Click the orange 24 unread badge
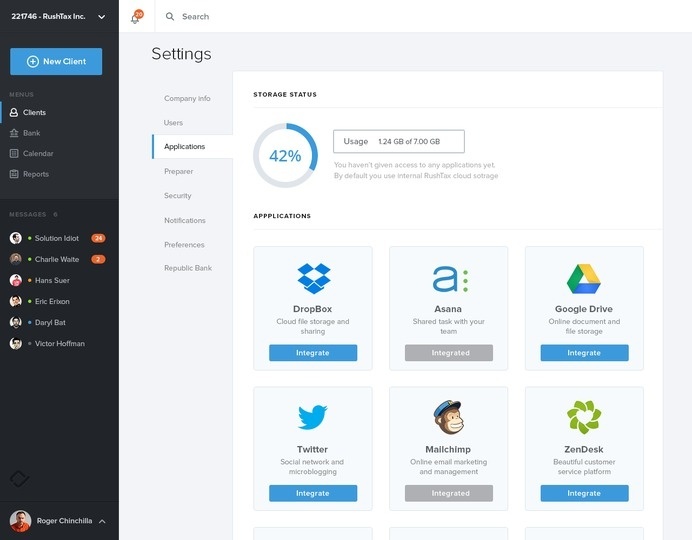 98,238
